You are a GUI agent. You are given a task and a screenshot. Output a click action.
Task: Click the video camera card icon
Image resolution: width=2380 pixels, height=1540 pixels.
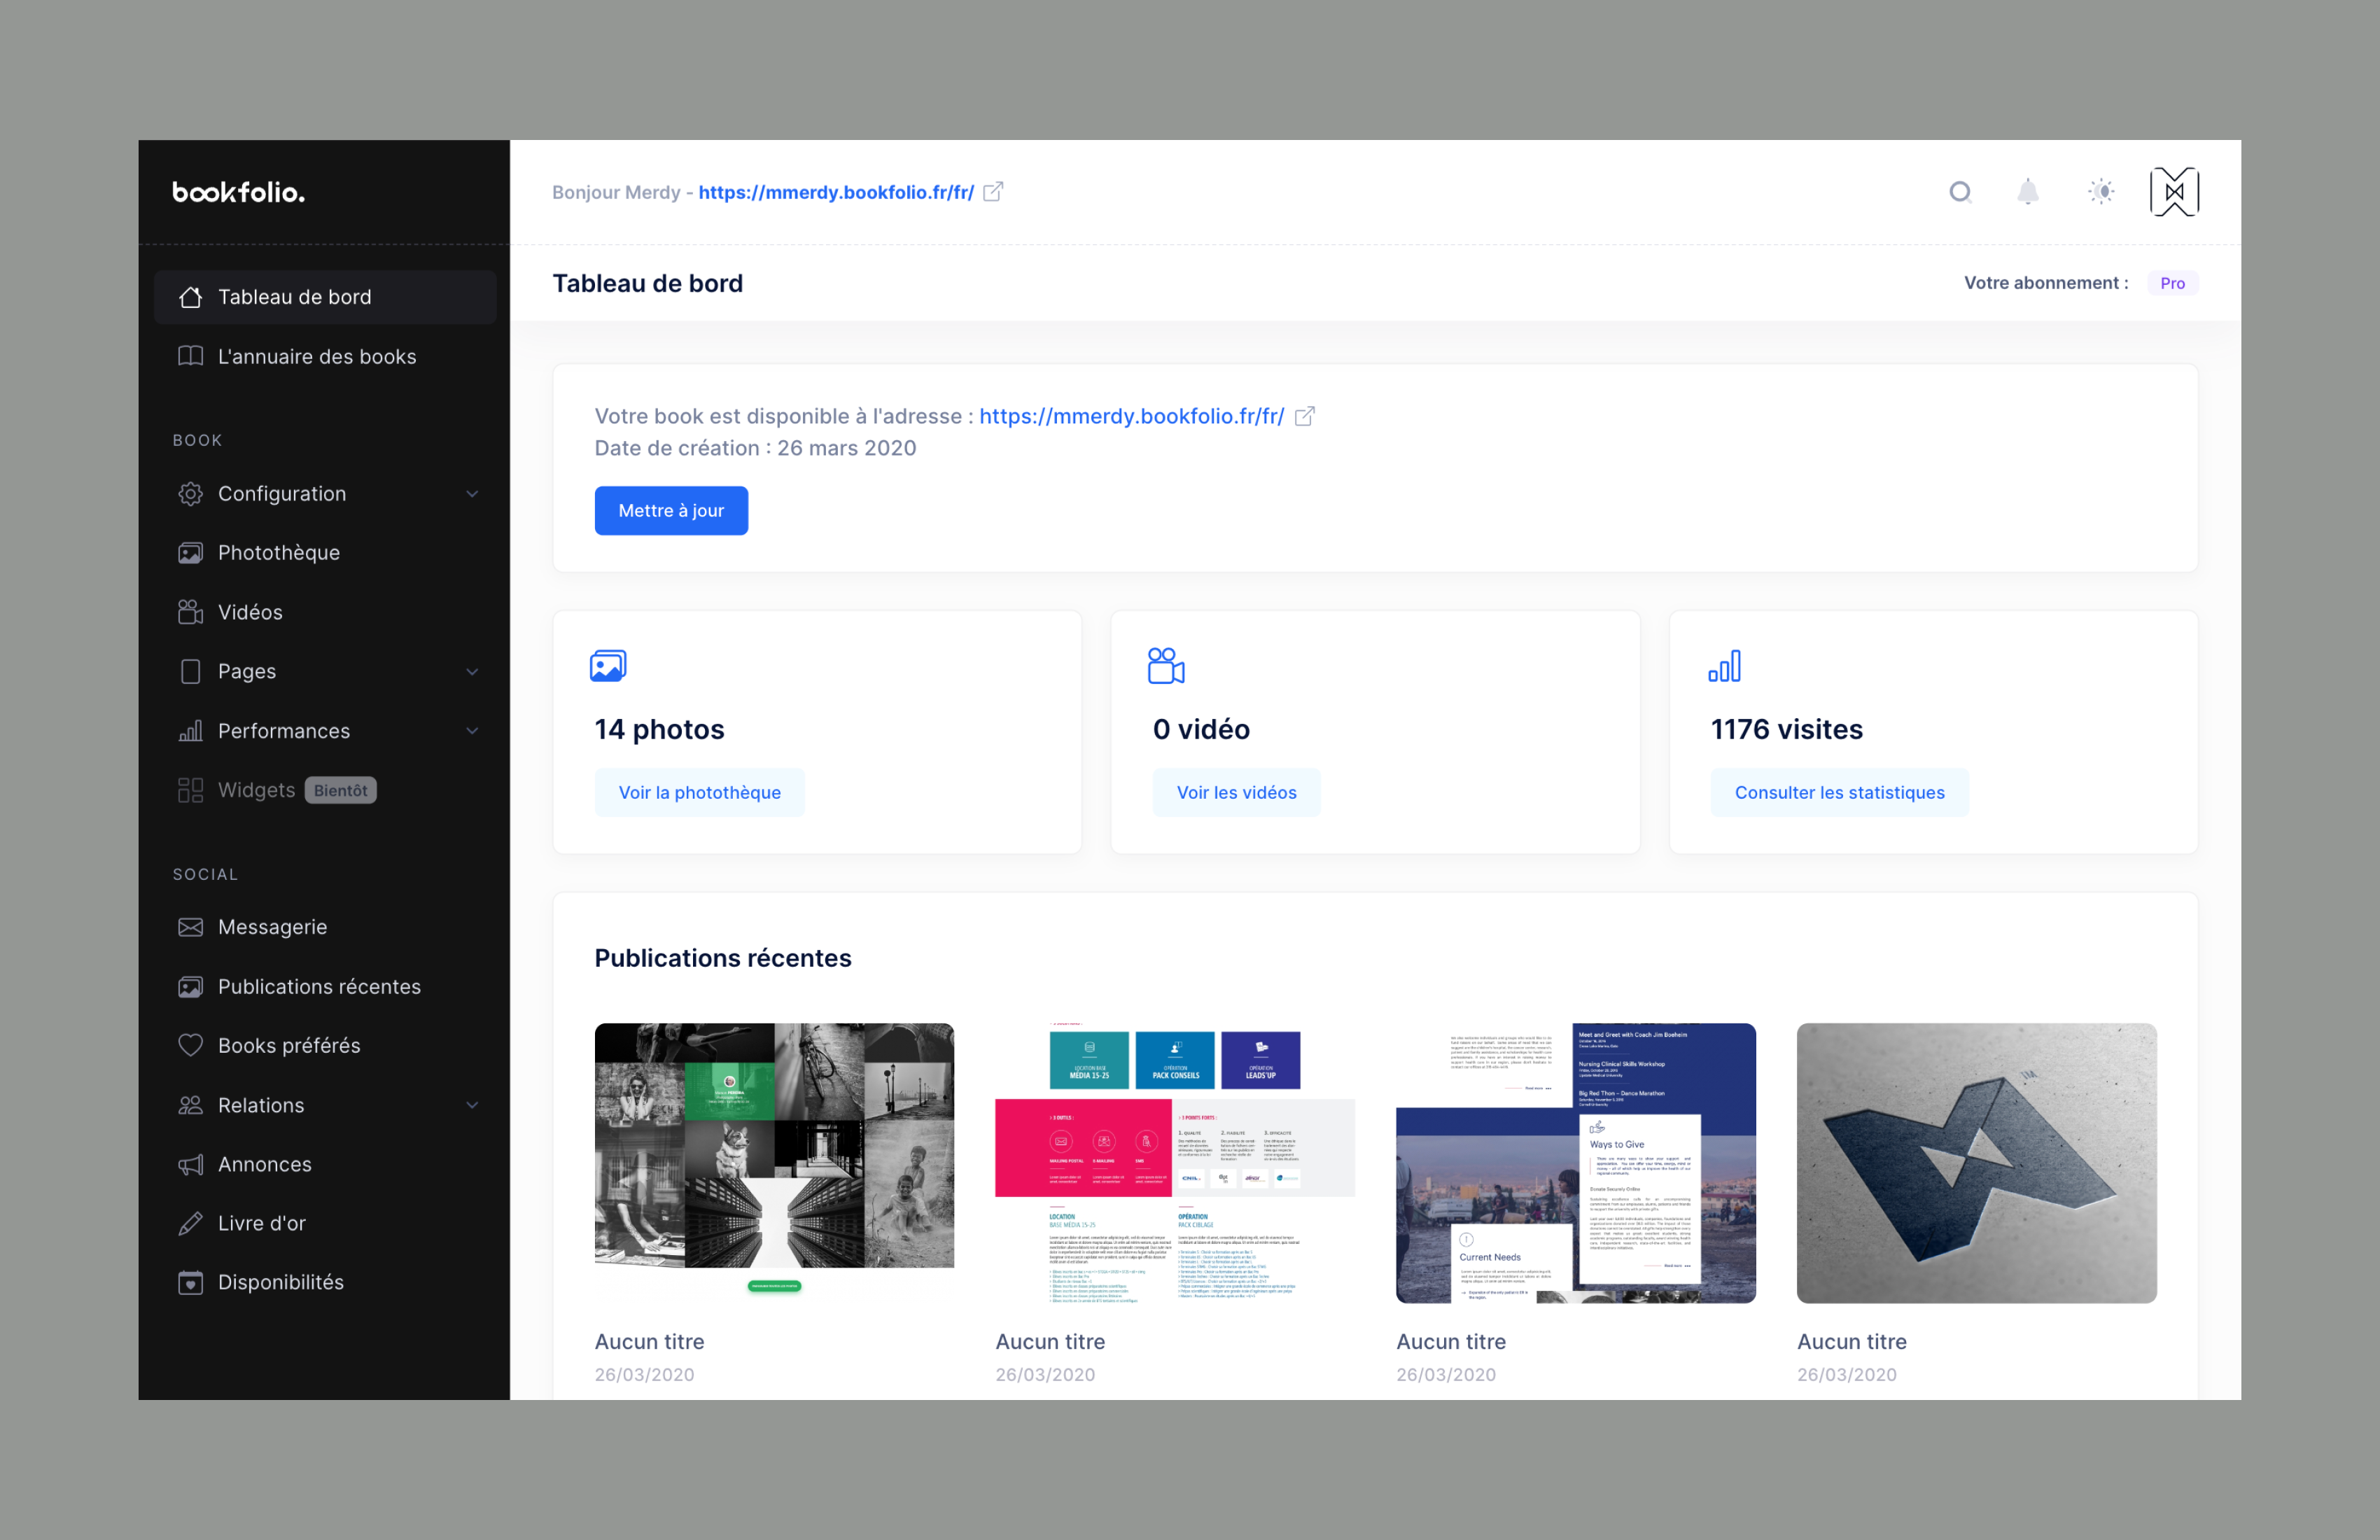coord(1166,666)
